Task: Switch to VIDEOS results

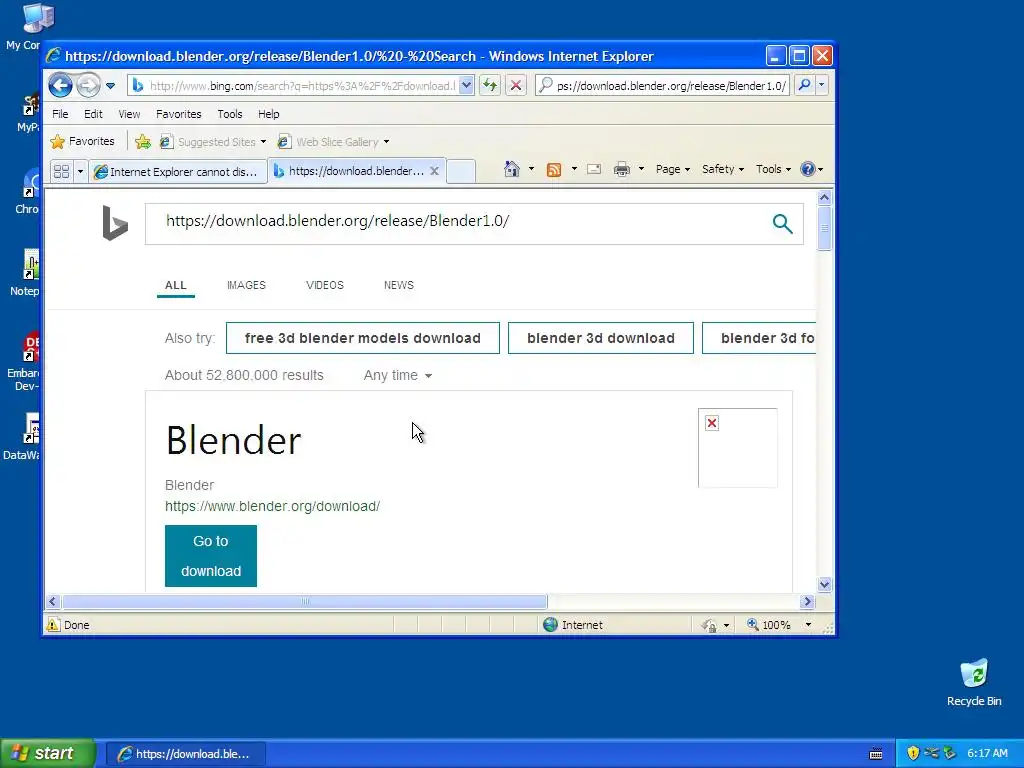Action: 325,285
